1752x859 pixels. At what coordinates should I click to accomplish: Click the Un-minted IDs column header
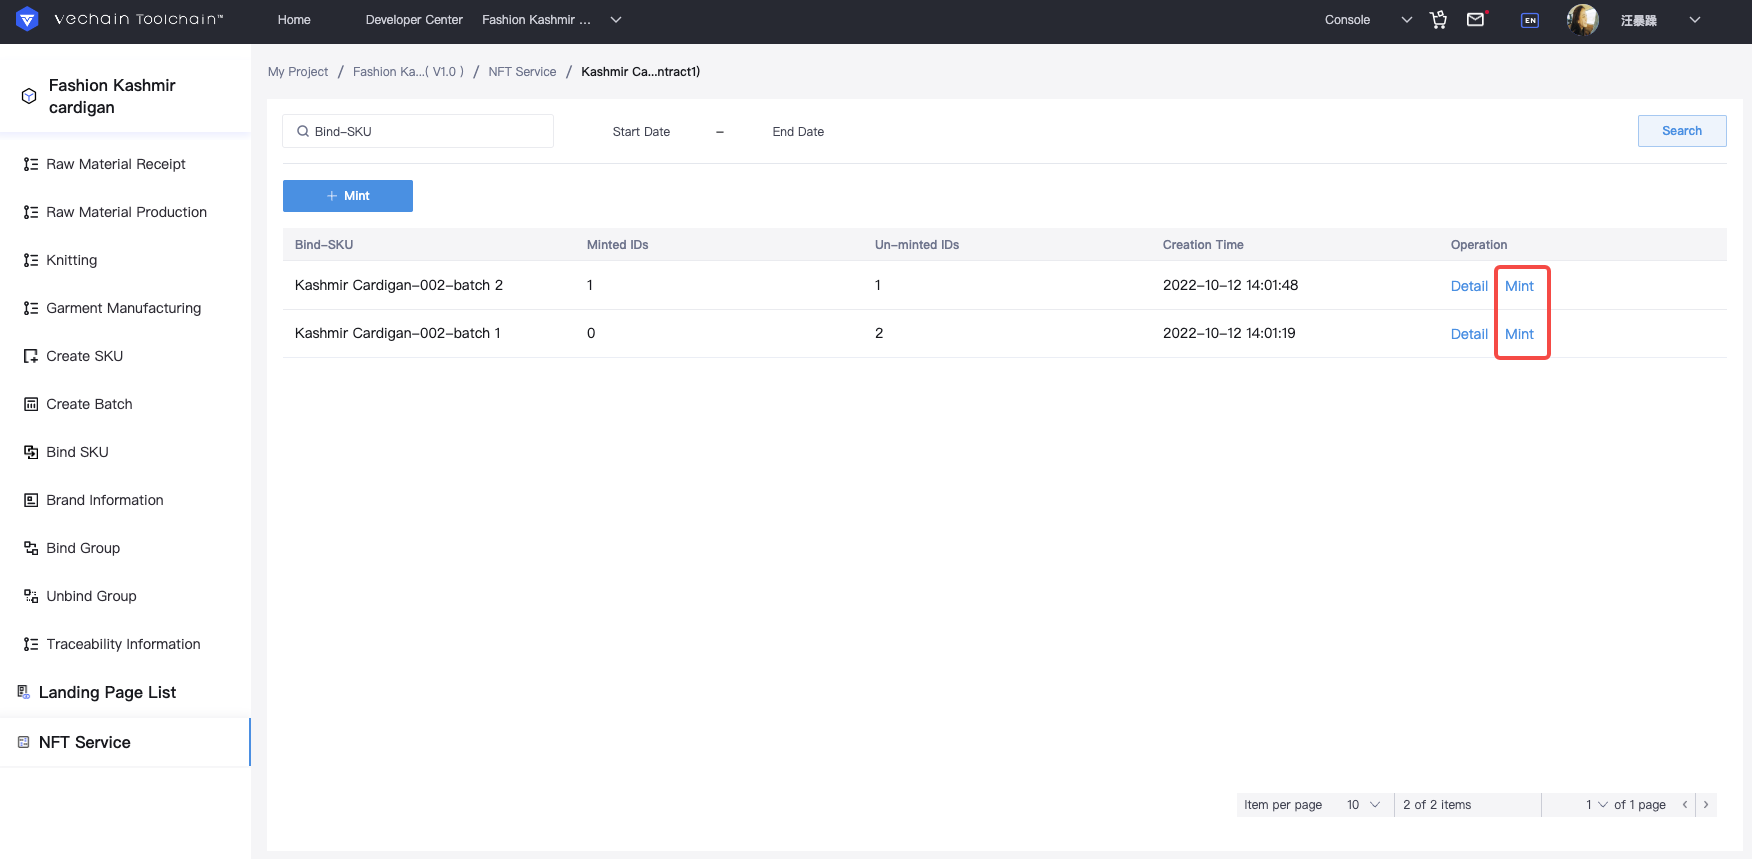point(917,245)
